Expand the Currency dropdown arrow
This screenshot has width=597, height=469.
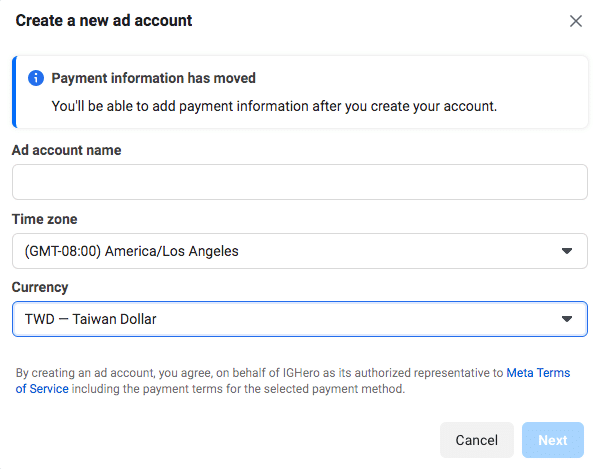click(x=567, y=319)
